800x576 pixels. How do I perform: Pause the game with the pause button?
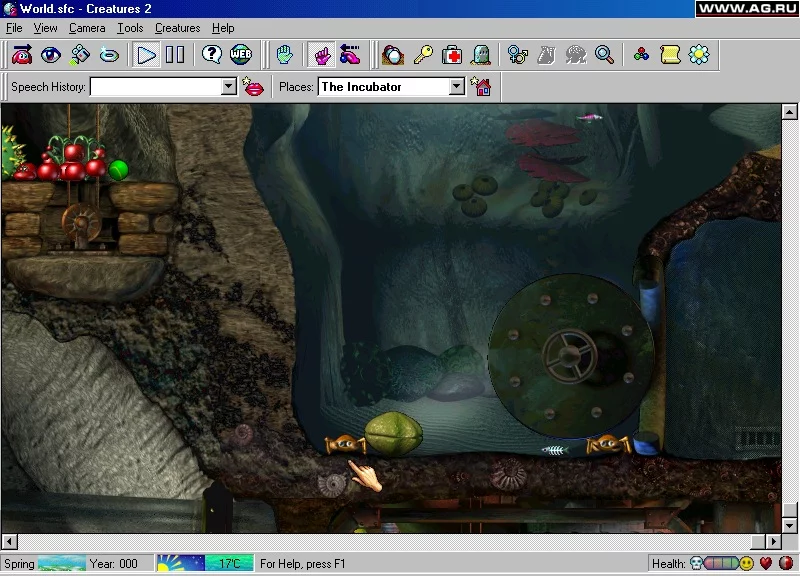175,55
